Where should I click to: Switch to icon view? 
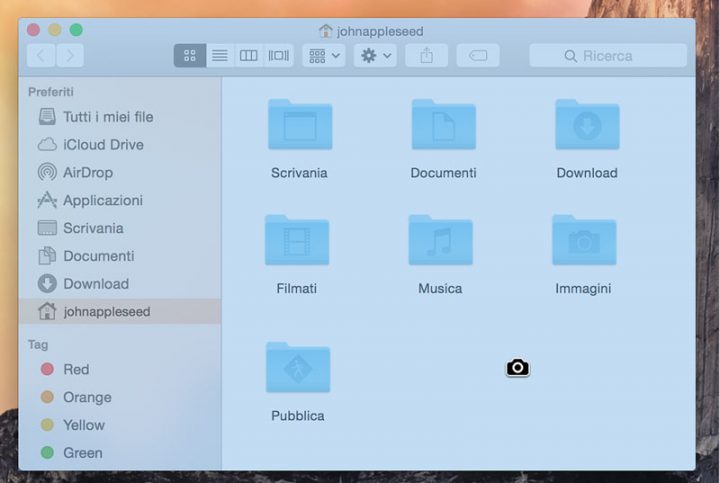pyautogui.click(x=190, y=56)
